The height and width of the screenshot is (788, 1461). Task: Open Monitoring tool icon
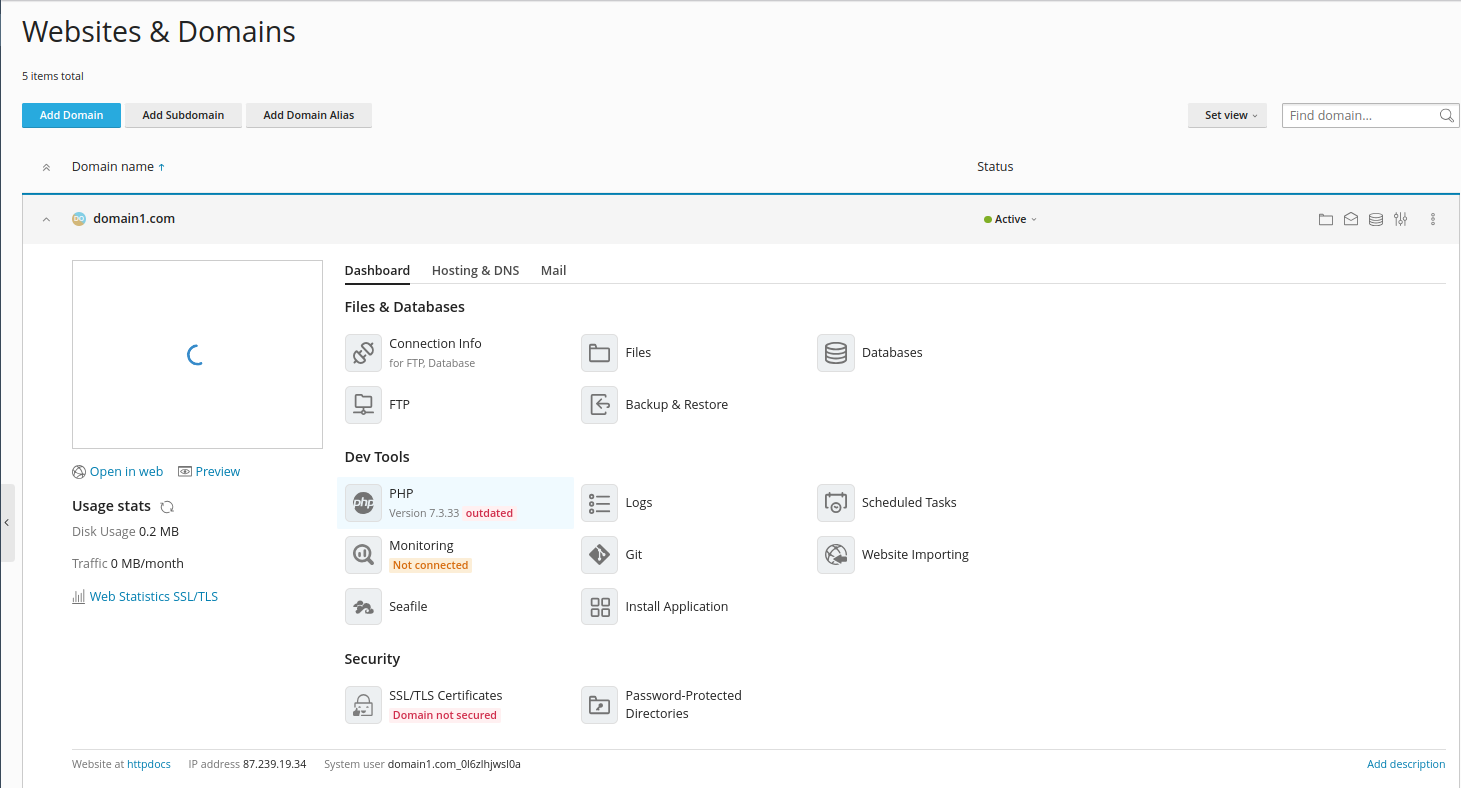click(x=363, y=555)
